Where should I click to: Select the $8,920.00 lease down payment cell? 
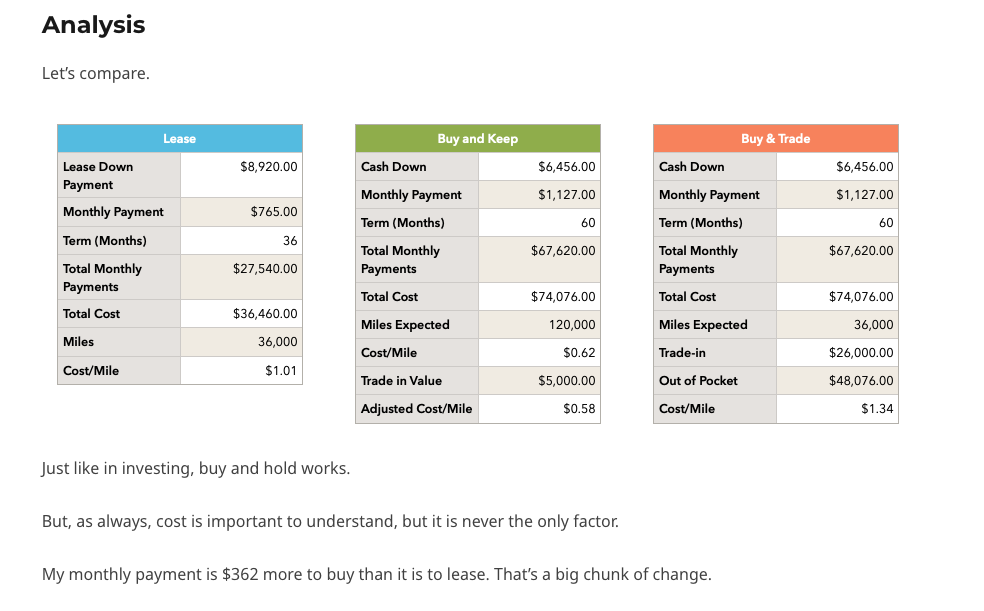[x=268, y=167]
